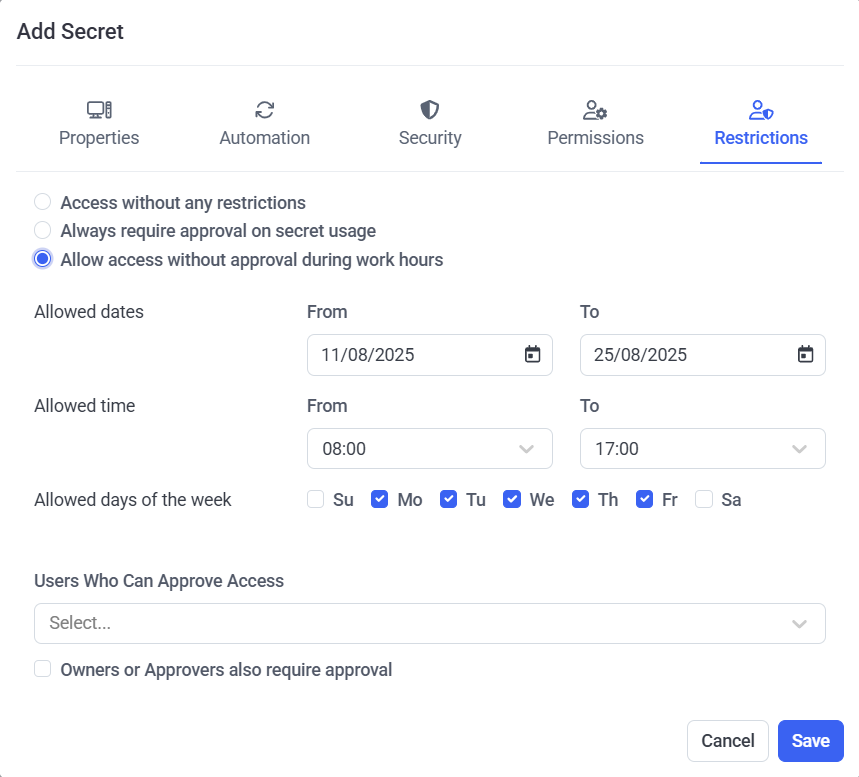
Task: Click the Security shield icon
Action: click(x=430, y=110)
